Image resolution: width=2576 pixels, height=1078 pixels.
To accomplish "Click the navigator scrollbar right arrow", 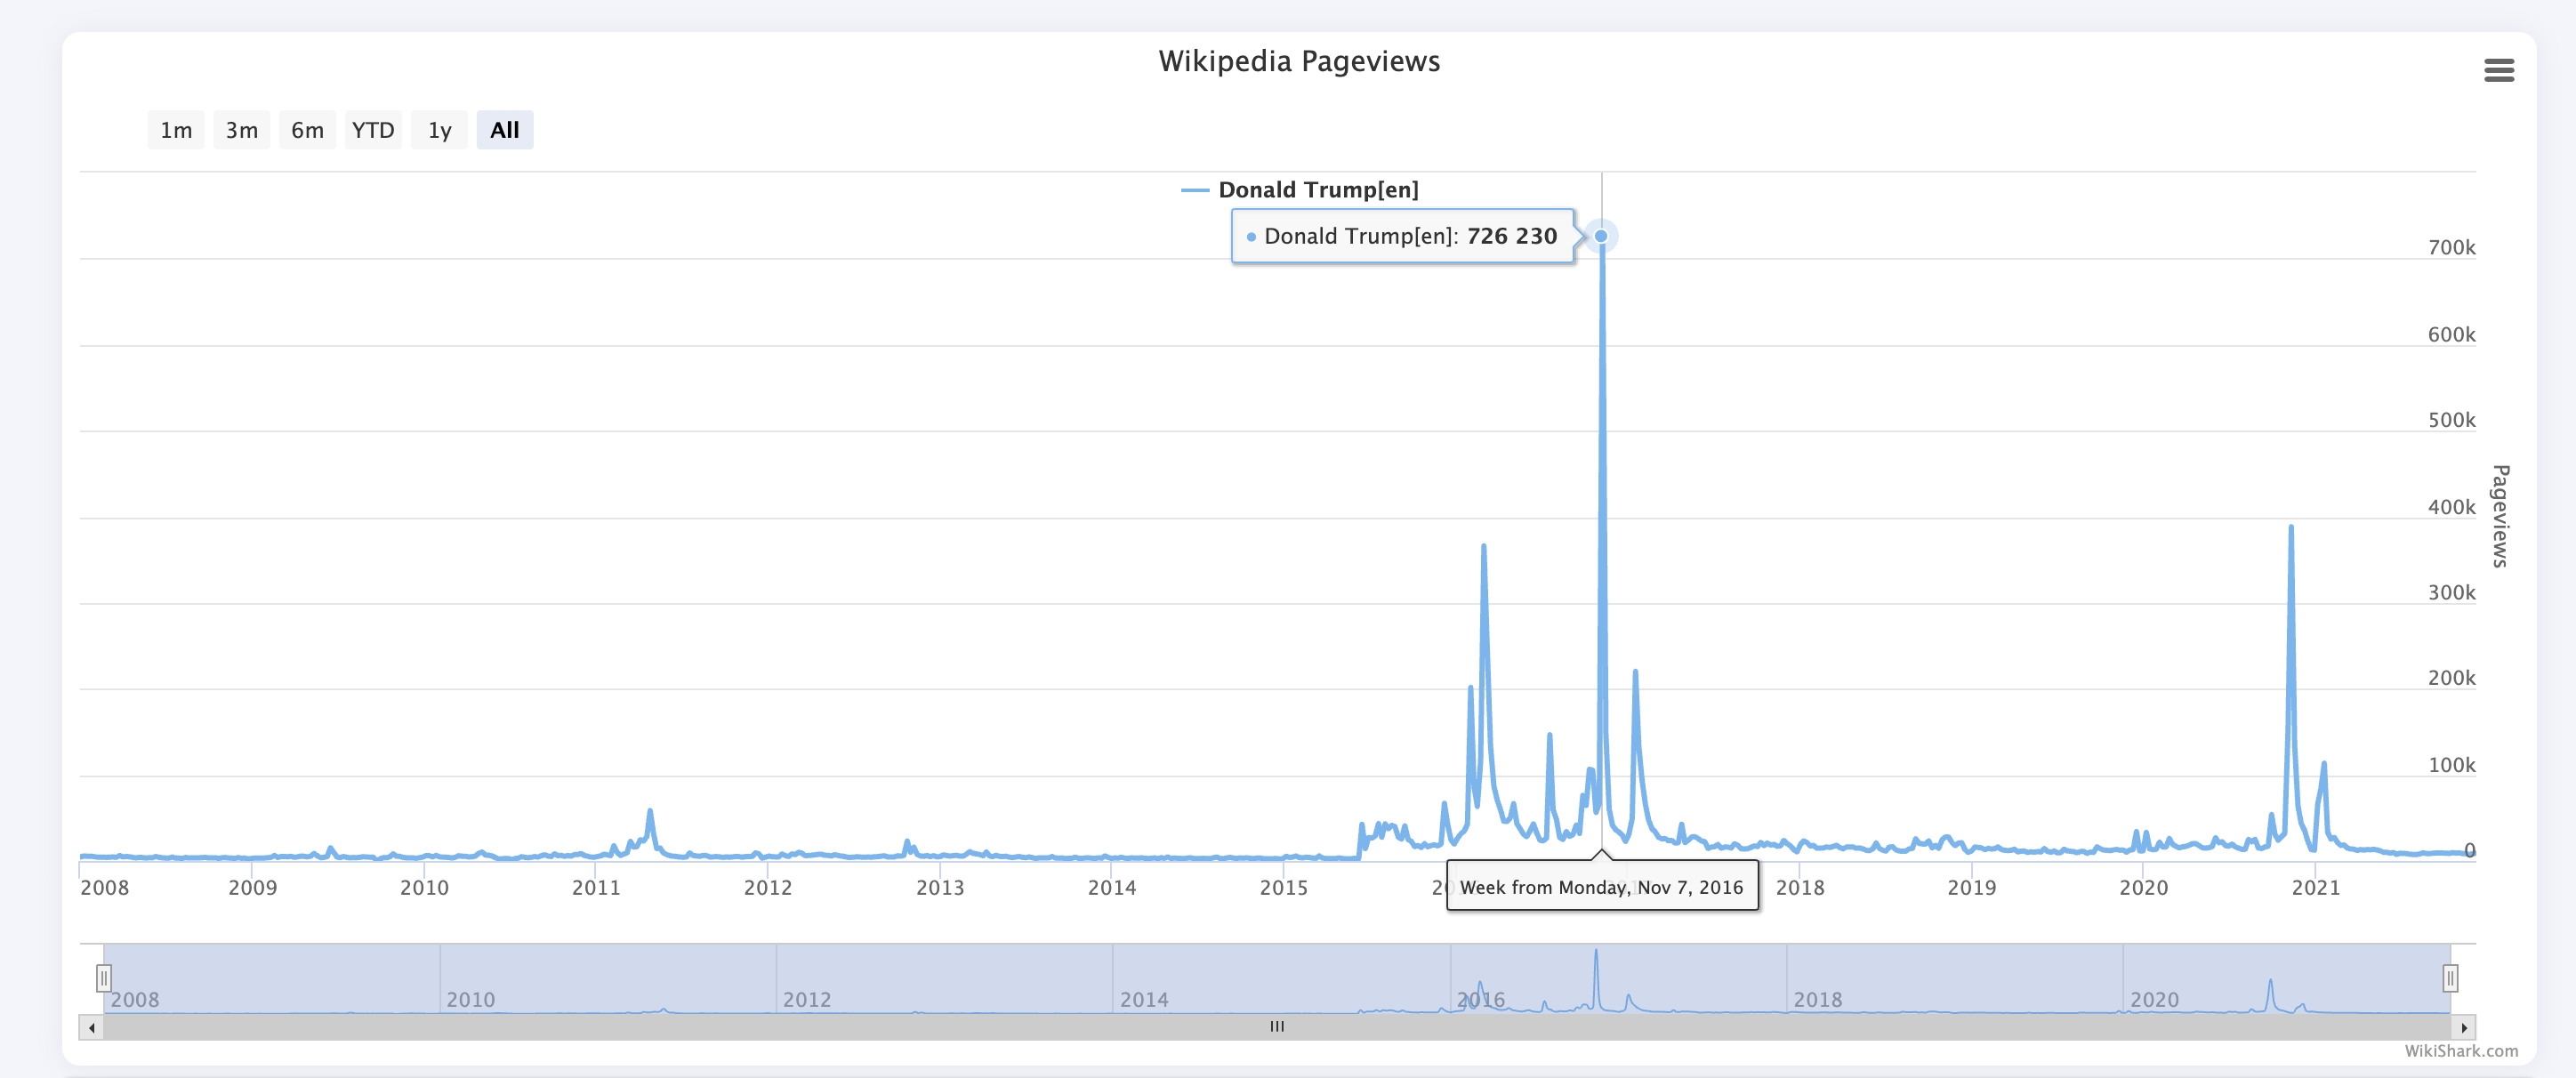I will click(2464, 1027).
